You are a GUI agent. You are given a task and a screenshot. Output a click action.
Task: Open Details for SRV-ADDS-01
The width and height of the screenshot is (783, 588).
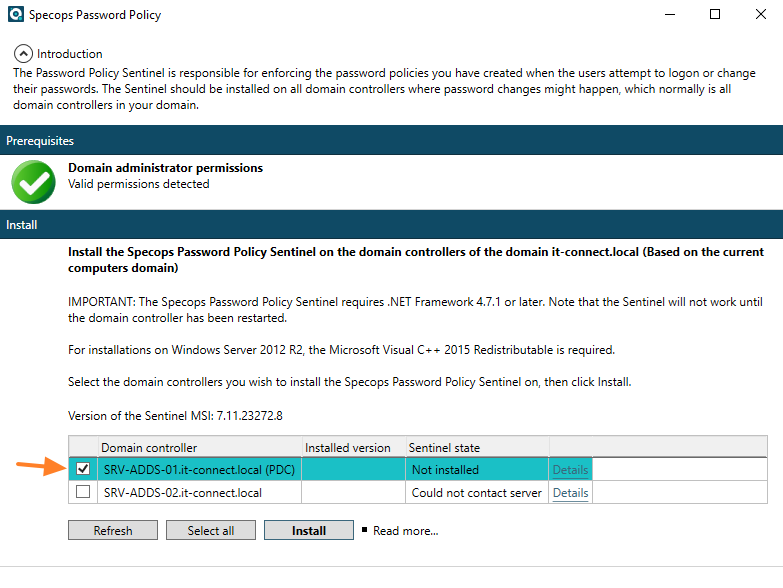pyautogui.click(x=570, y=470)
